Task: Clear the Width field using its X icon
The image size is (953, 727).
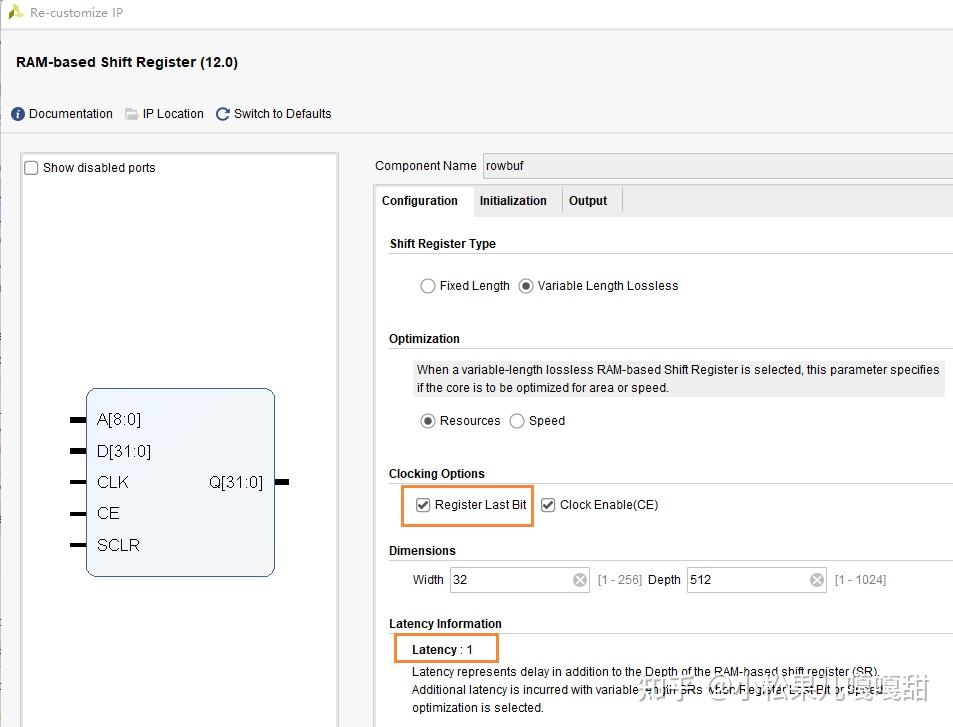Action: (580, 580)
